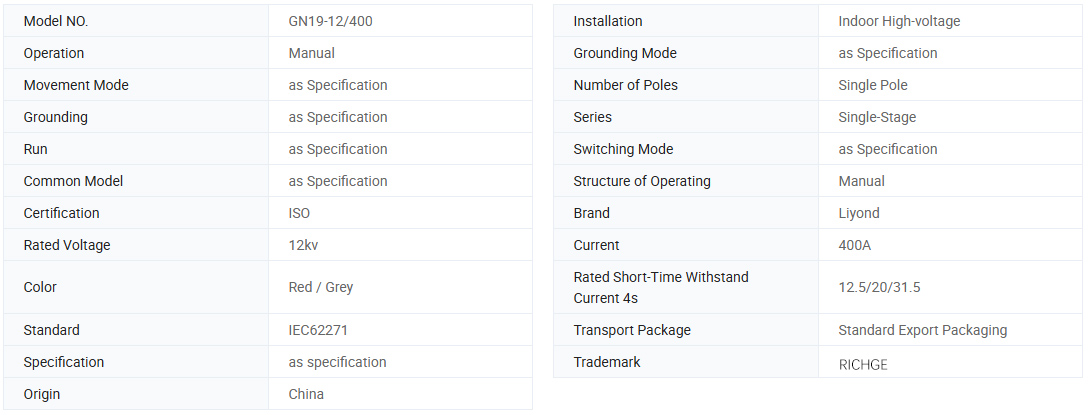Click the Single-Stage series value
Viewport: 1088px width, 415px height.
click(877, 117)
